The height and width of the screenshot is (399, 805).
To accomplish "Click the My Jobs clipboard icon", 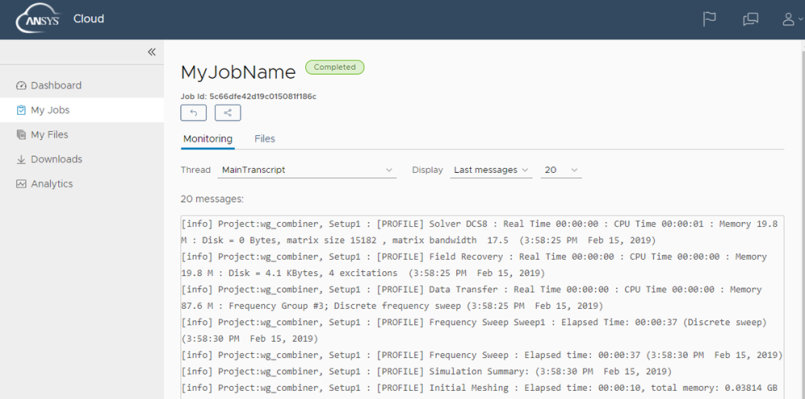I will 21,110.
